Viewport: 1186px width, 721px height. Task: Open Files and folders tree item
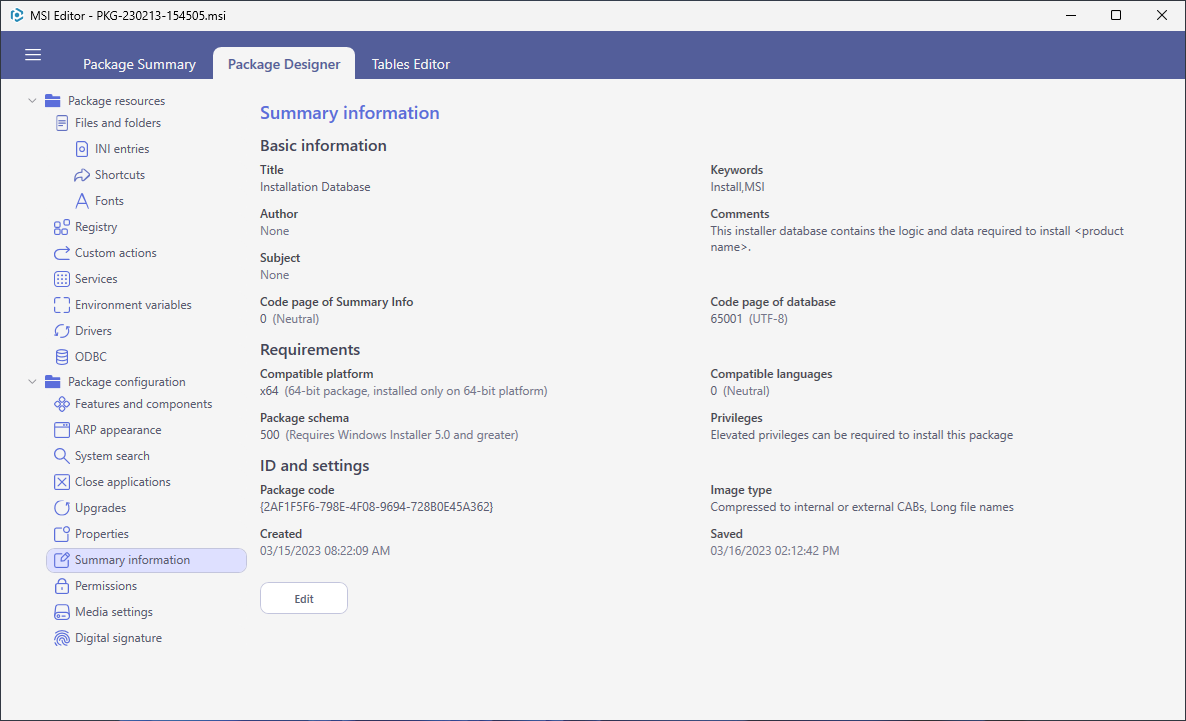(118, 123)
